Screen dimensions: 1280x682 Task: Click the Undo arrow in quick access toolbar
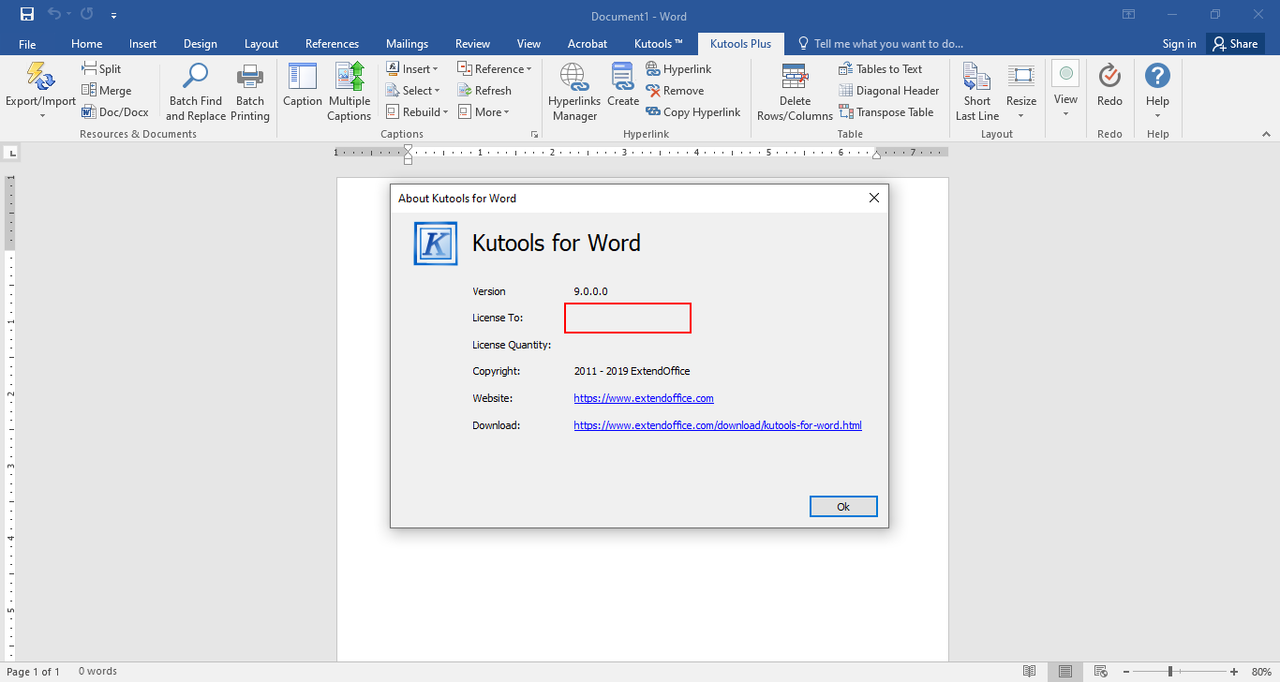point(55,15)
